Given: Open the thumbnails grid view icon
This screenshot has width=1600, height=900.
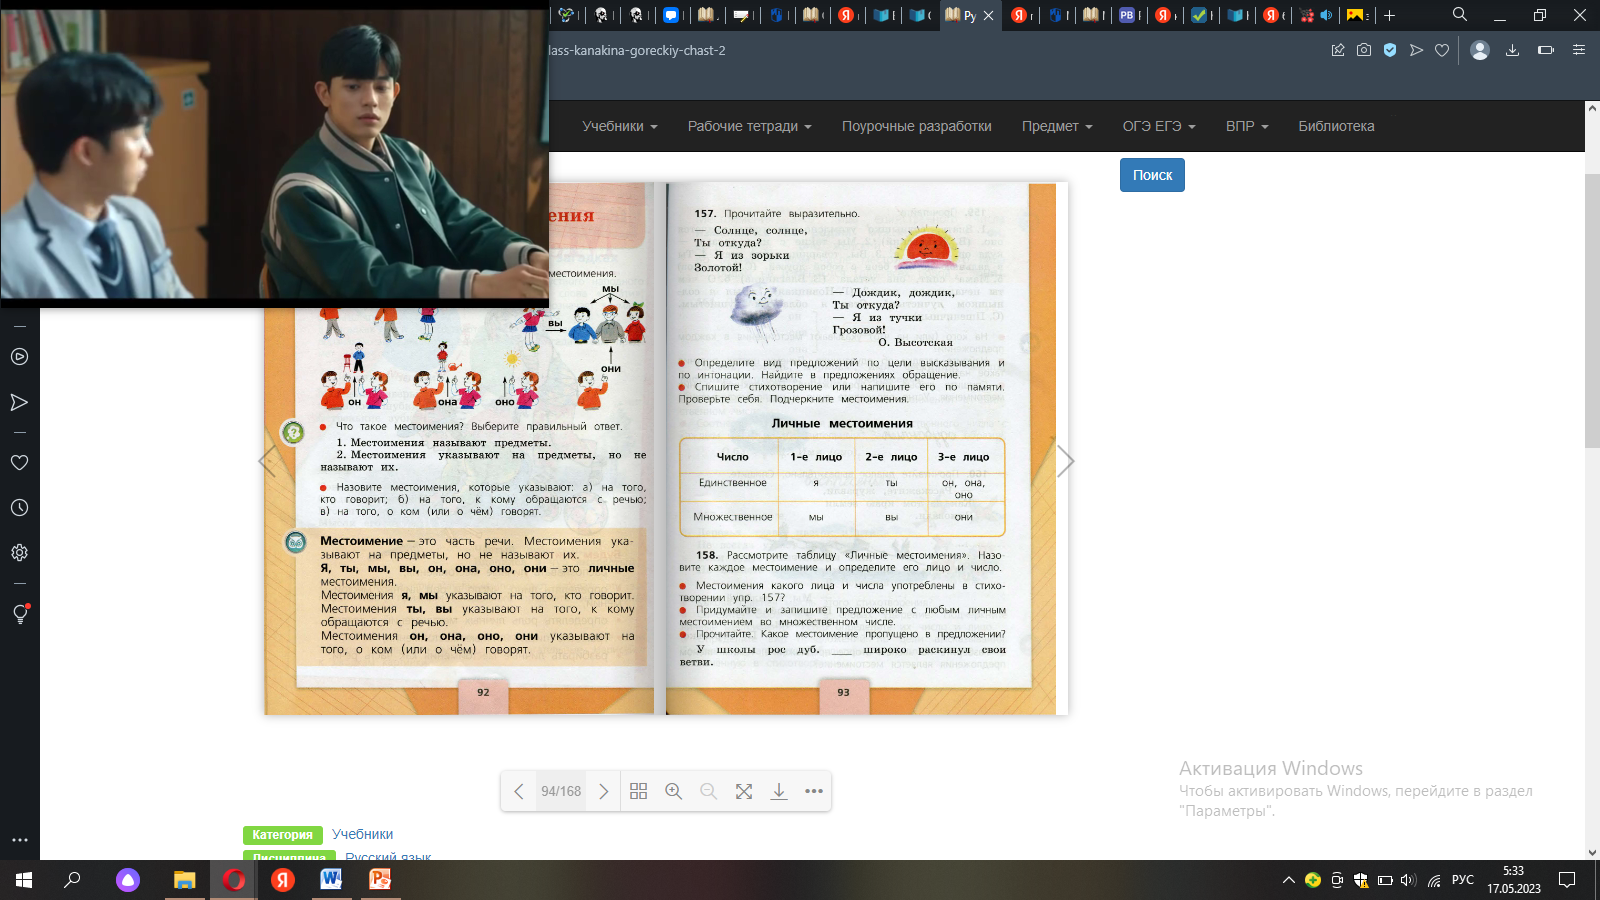Looking at the screenshot, I should pyautogui.click(x=639, y=791).
